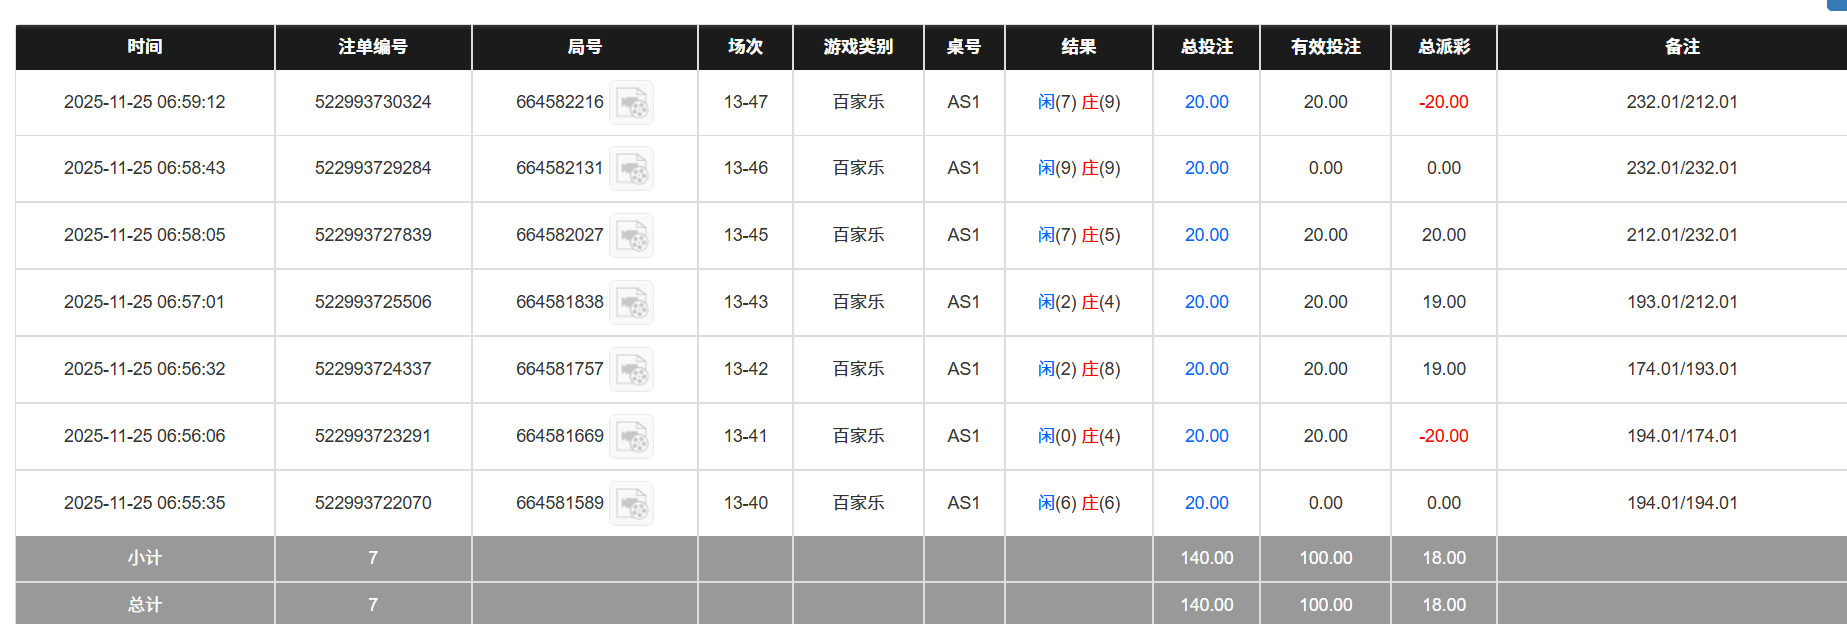Viewport: 1847px width, 624px height.
Task: Play video replay for round 664581838
Action: pyautogui.click(x=631, y=303)
